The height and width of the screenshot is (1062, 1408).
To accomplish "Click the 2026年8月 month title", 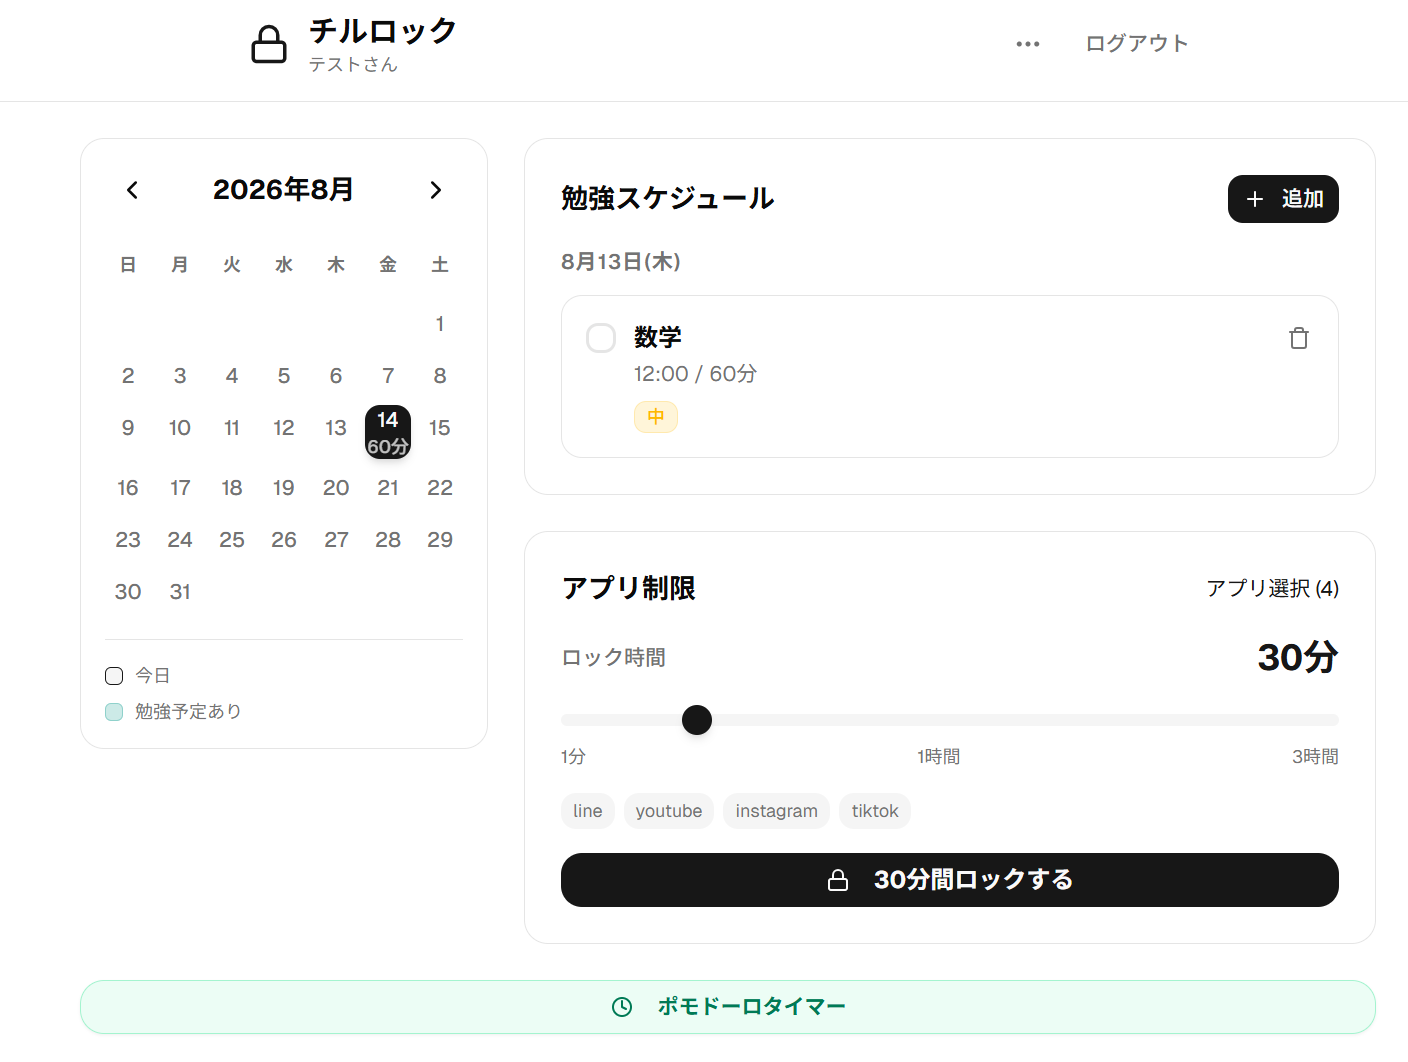I will coord(284,190).
